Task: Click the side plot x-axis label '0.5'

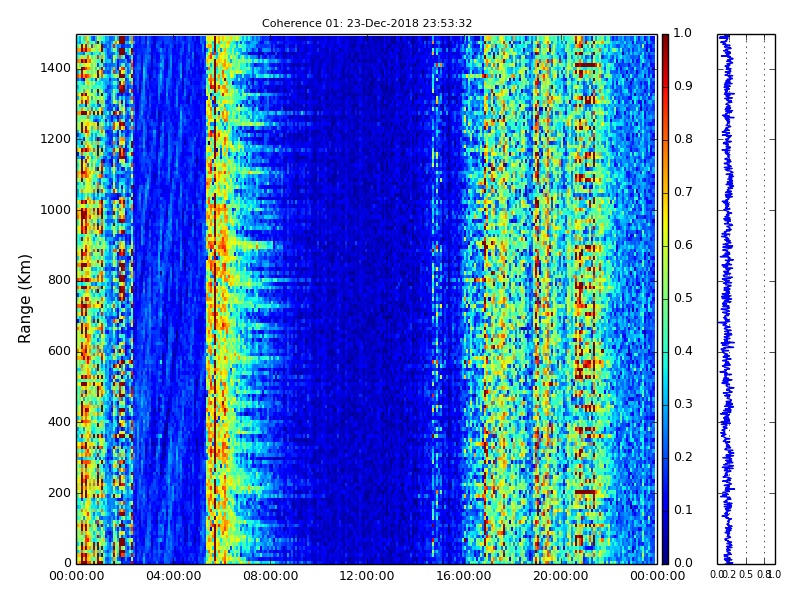Action: pyautogui.click(x=746, y=574)
